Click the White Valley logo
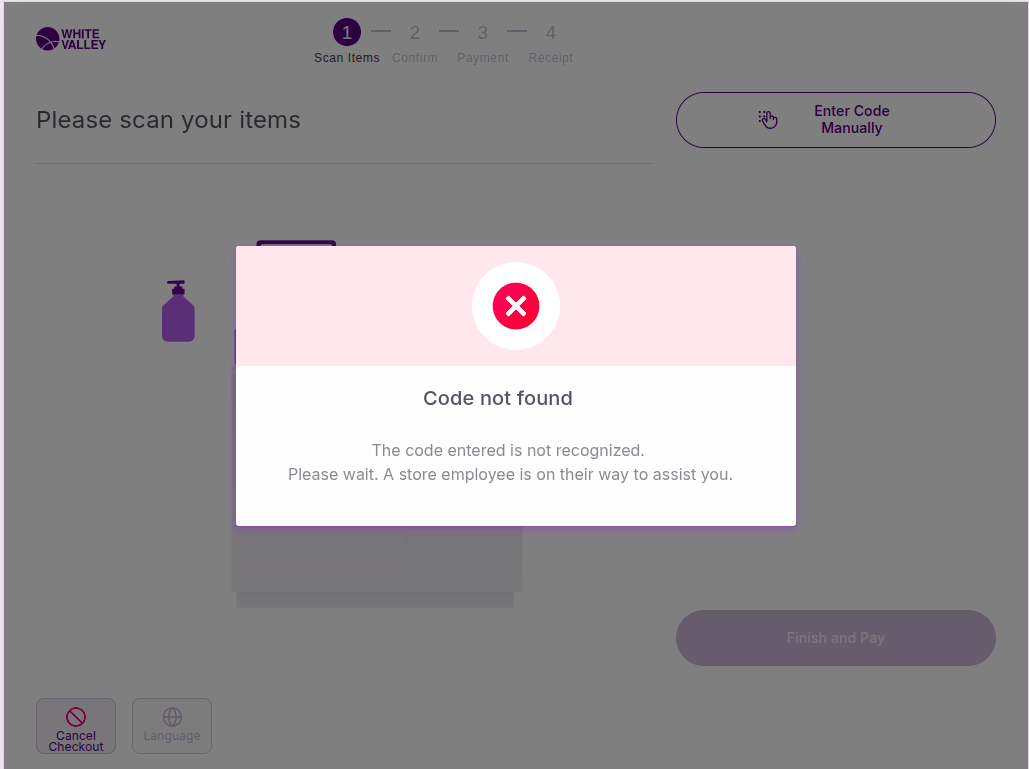The width and height of the screenshot is (1029, 769). coord(70,39)
